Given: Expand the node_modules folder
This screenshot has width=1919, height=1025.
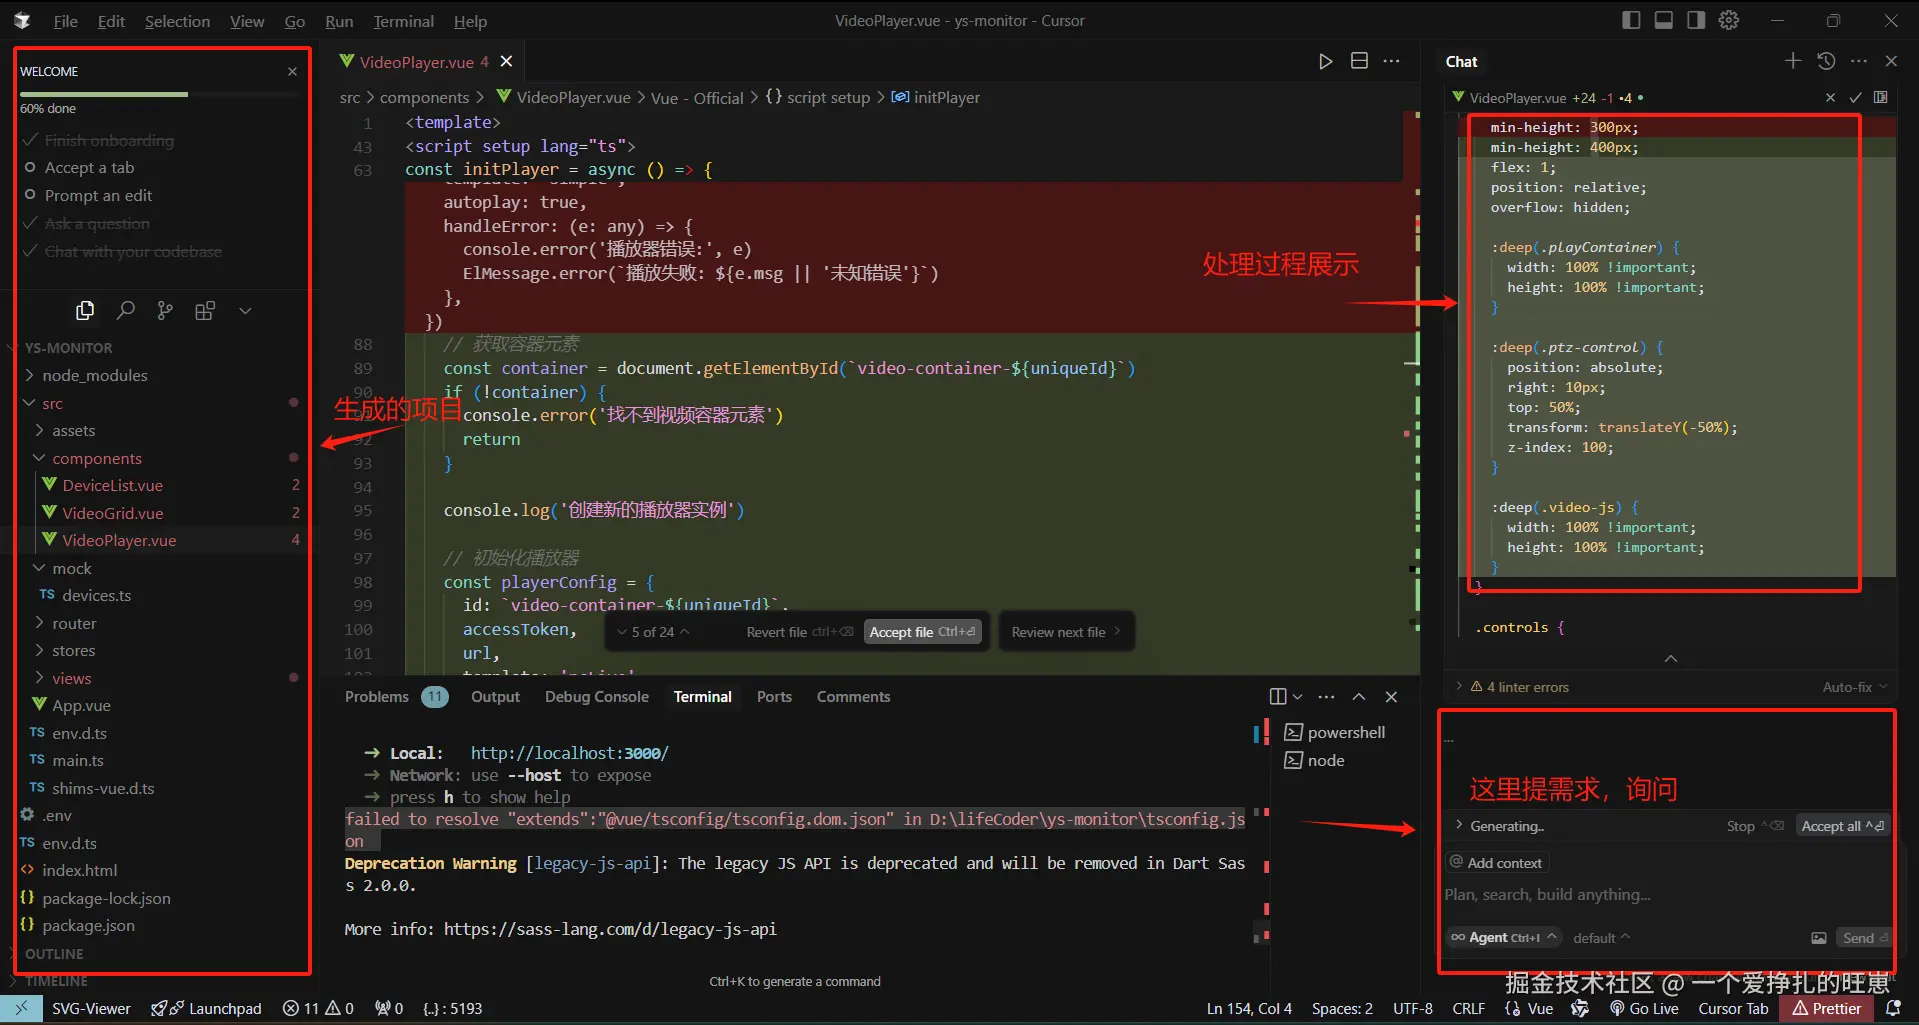Looking at the screenshot, I should [x=95, y=375].
